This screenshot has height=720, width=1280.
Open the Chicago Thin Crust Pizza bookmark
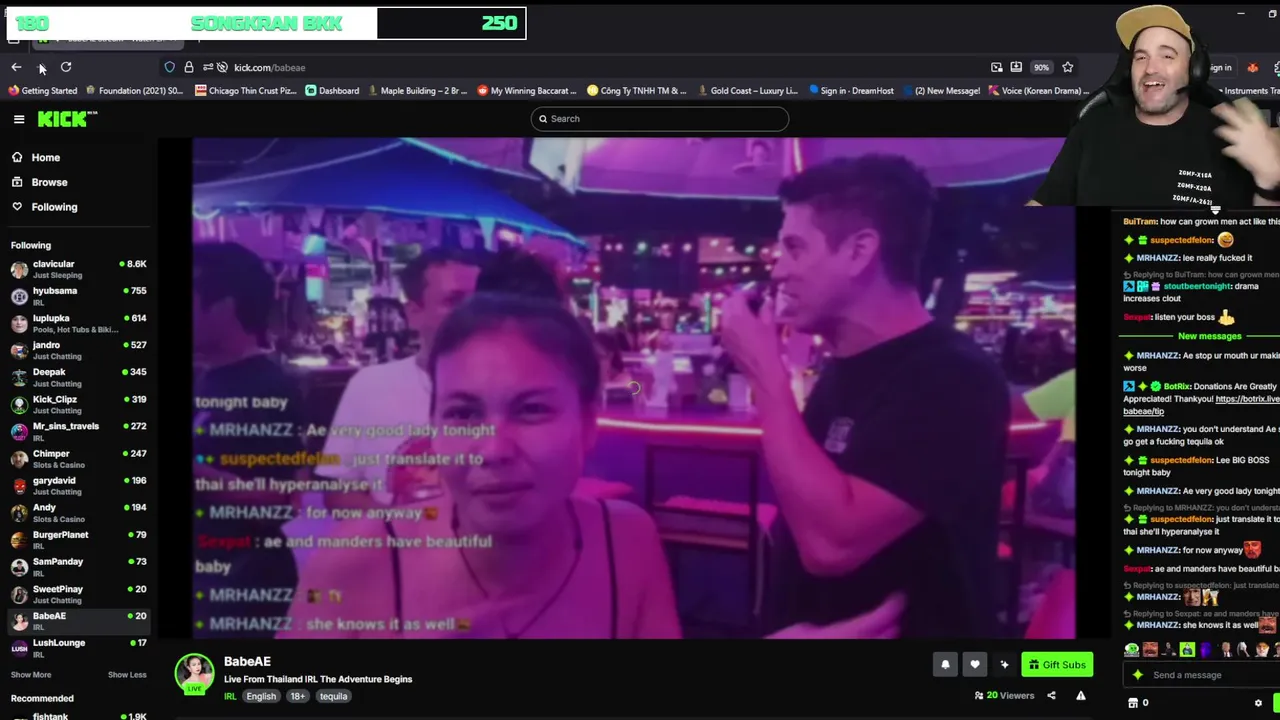(245, 91)
